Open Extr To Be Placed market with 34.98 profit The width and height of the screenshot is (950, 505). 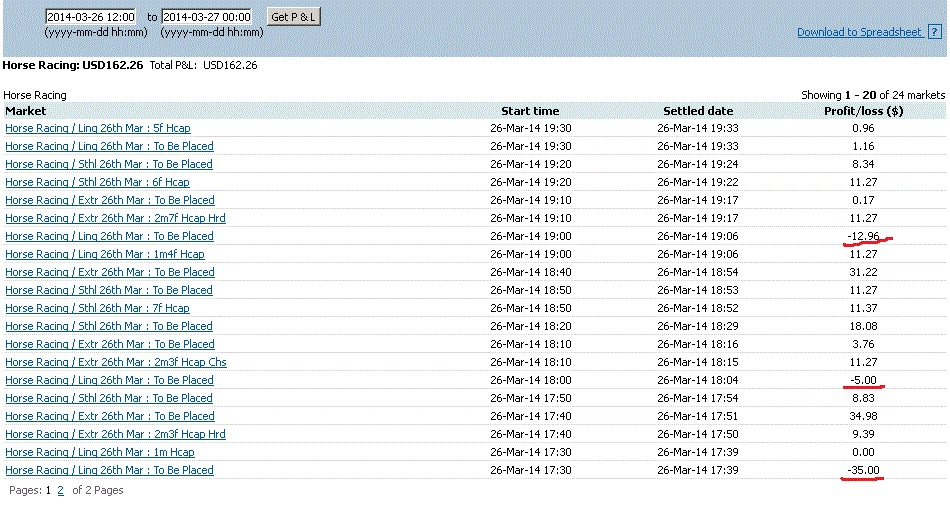point(110,416)
